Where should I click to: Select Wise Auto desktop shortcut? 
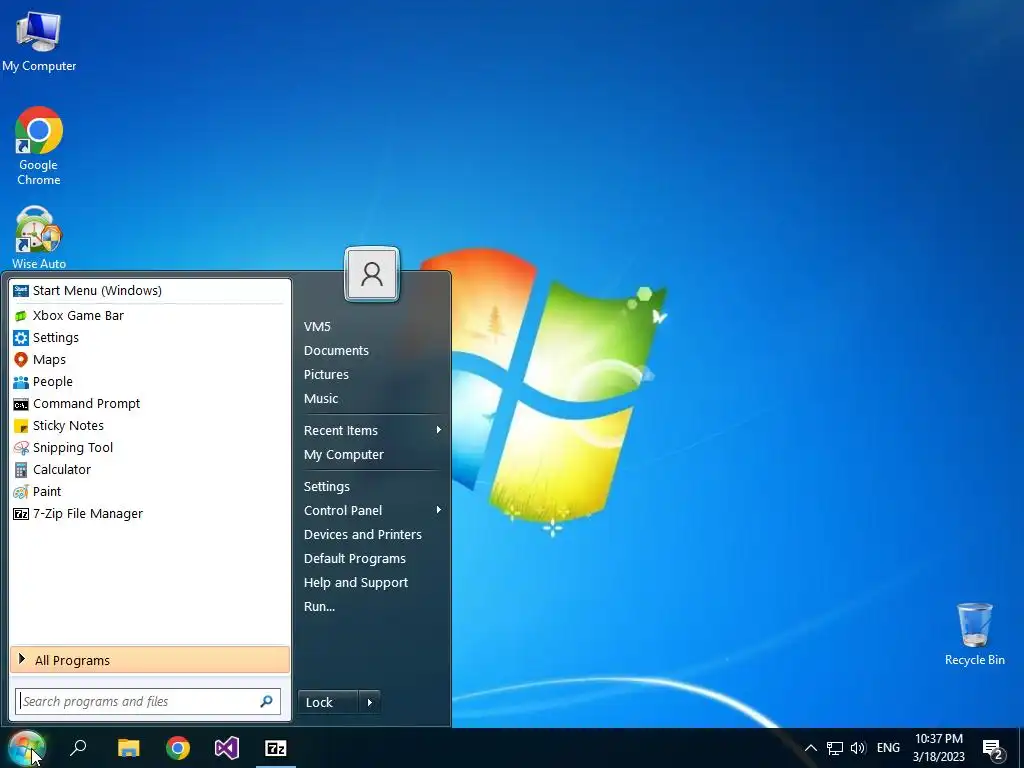(x=39, y=238)
